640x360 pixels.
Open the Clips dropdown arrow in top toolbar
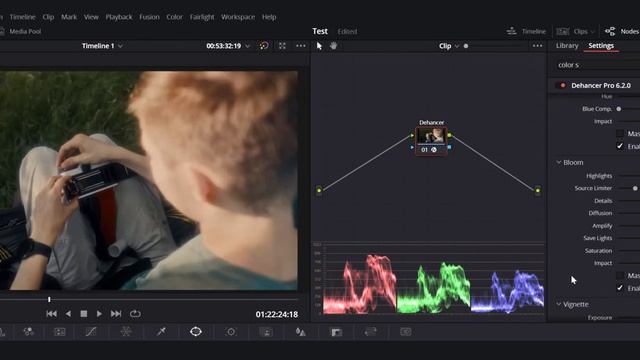pyautogui.click(x=593, y=32)
